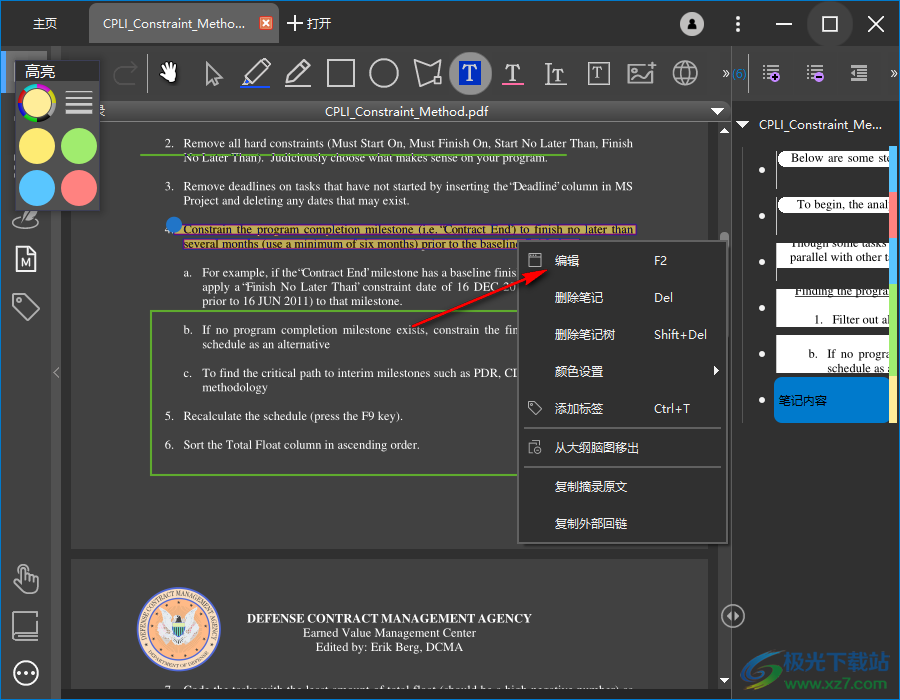Select the arrow pointer tool
The height and width of the screenshot is (700, 900).
pyautogui.click(x=213, y=74)
